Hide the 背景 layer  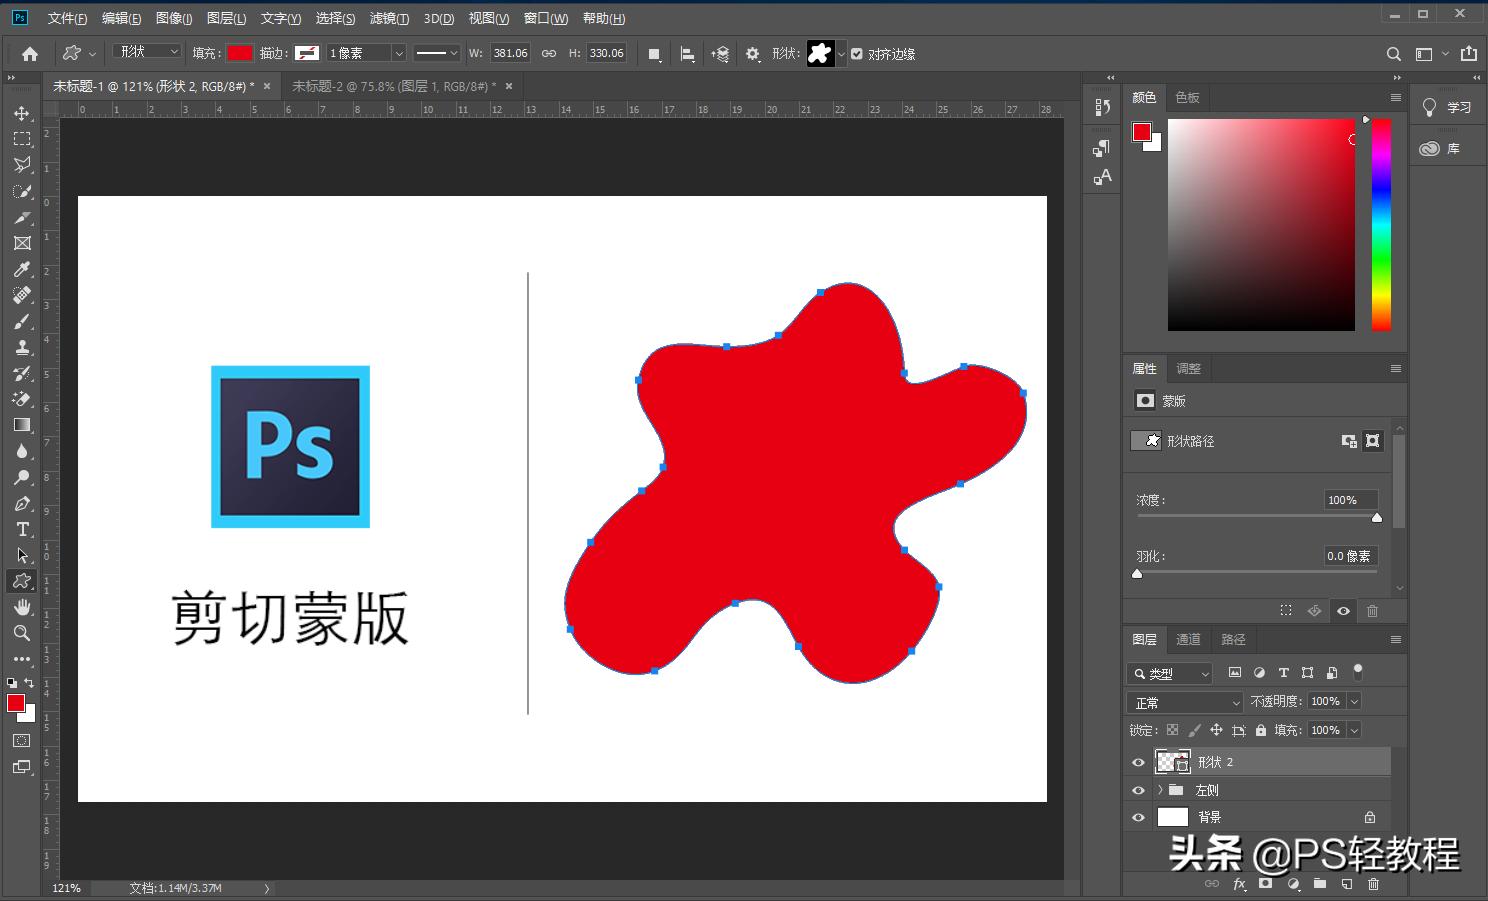[1138, 817]
